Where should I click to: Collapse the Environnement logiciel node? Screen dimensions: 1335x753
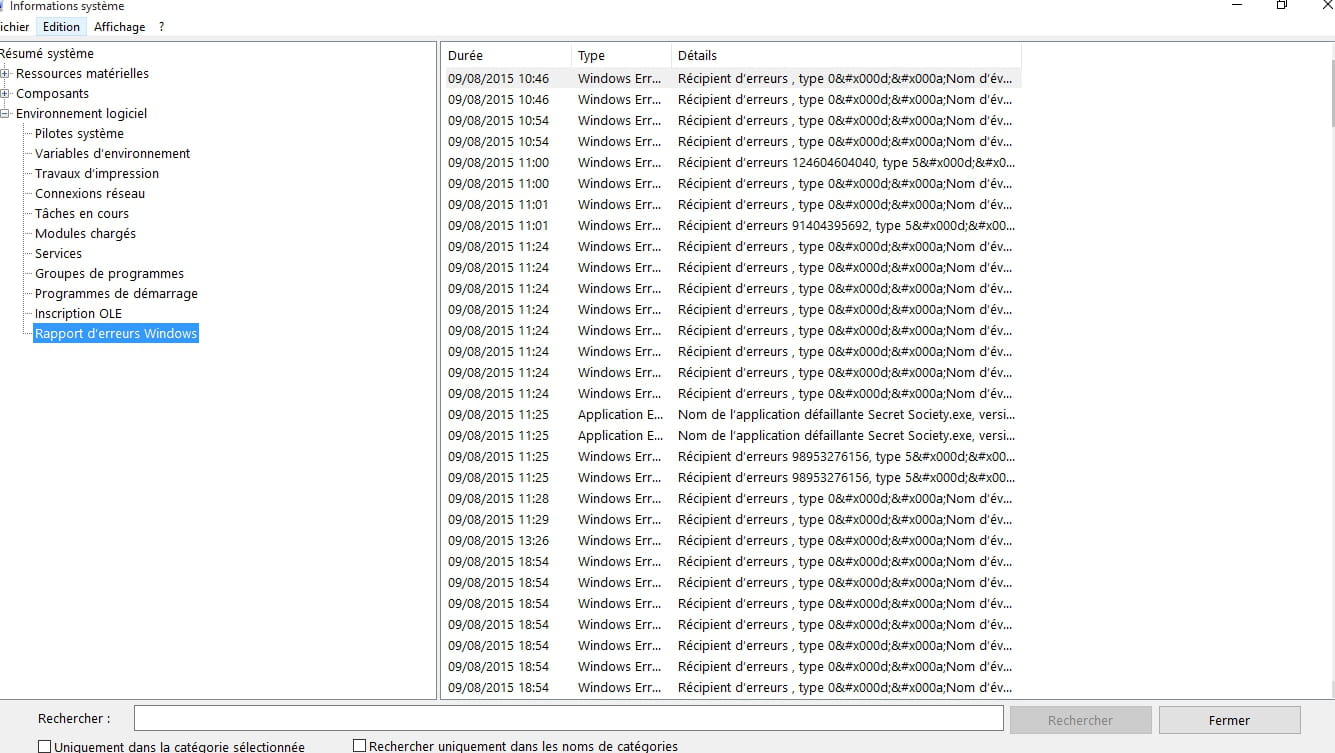tap(6, 114)
